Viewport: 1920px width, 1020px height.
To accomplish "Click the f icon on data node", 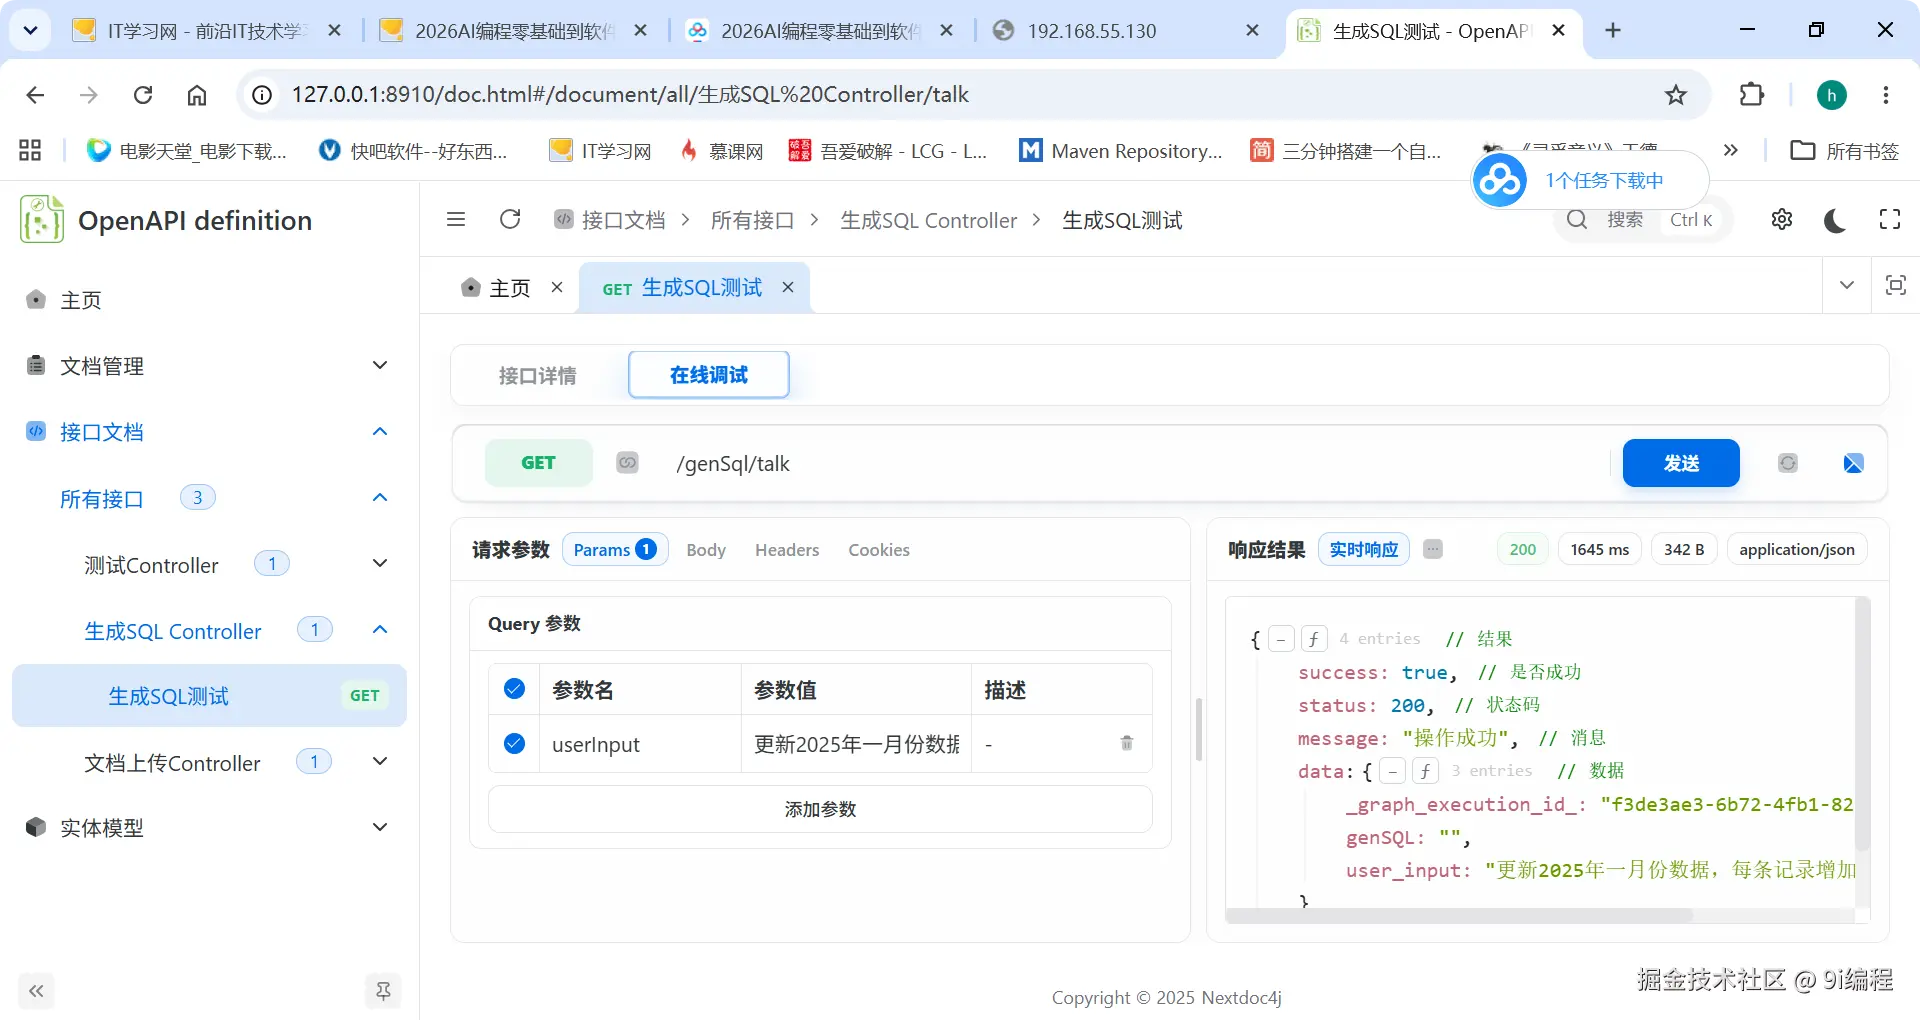I will tap(1425, 771).
